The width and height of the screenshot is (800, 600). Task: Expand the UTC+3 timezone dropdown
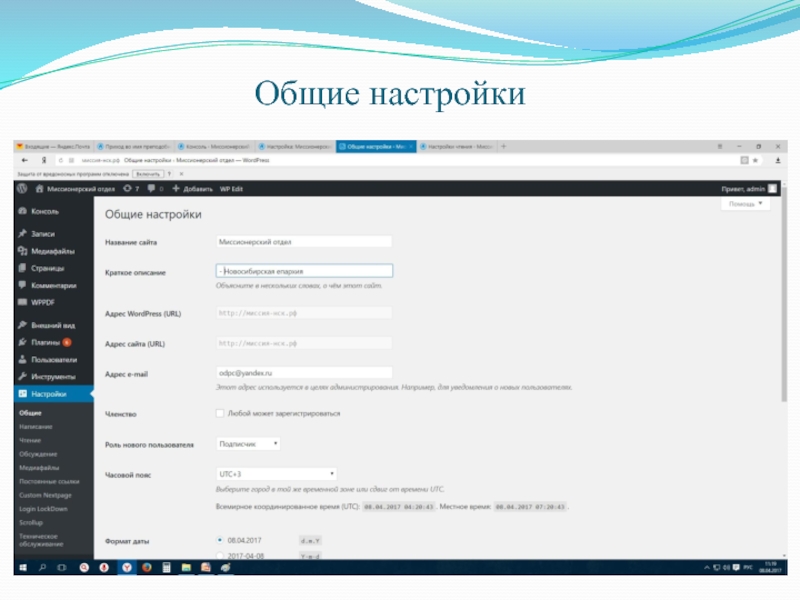pos(276,473)
